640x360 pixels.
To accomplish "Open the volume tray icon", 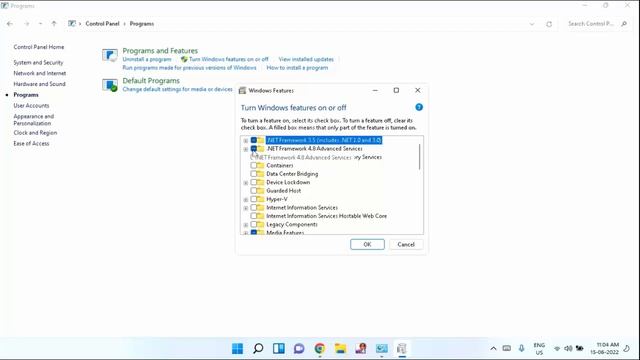I will [568, 349].
